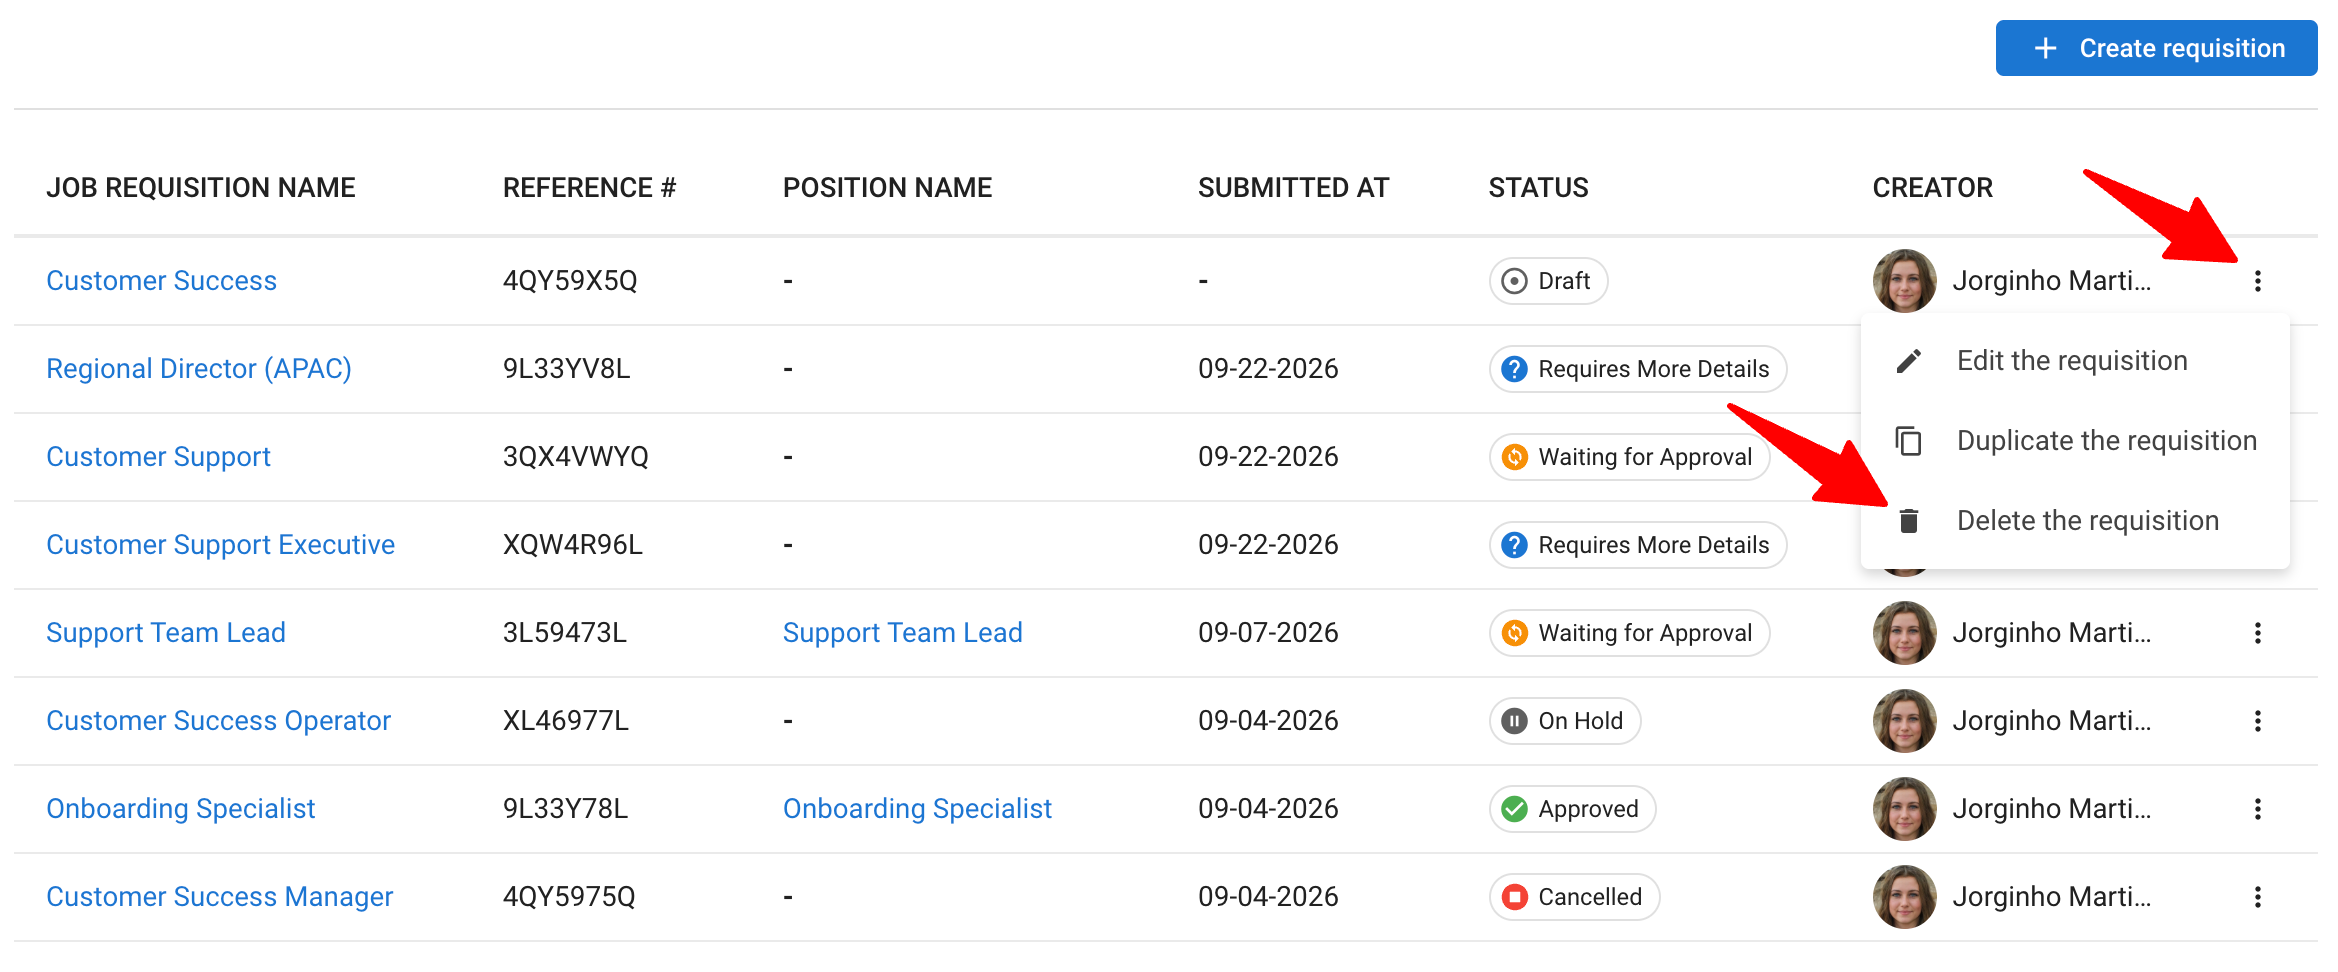Click the green check icon on Approved
The image size is (2338, 972).
click(x=1515, y=809)
